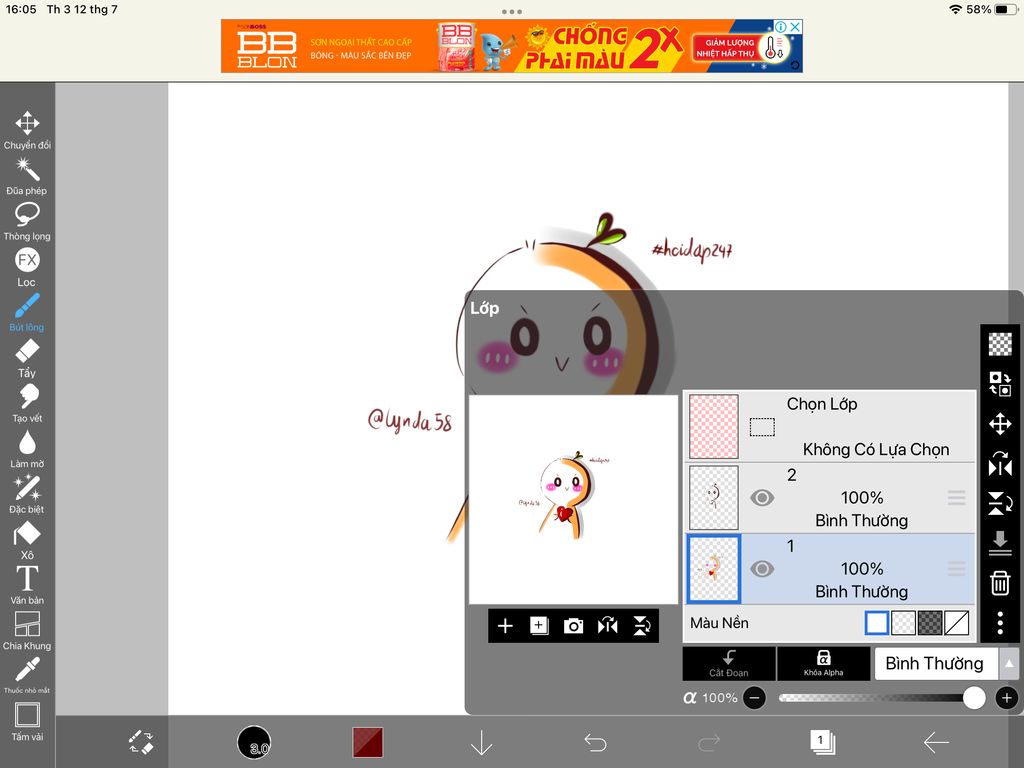1024x768 pixels.
Task: Open the BB BLON banner advertisement
Action: click(511, 46)
